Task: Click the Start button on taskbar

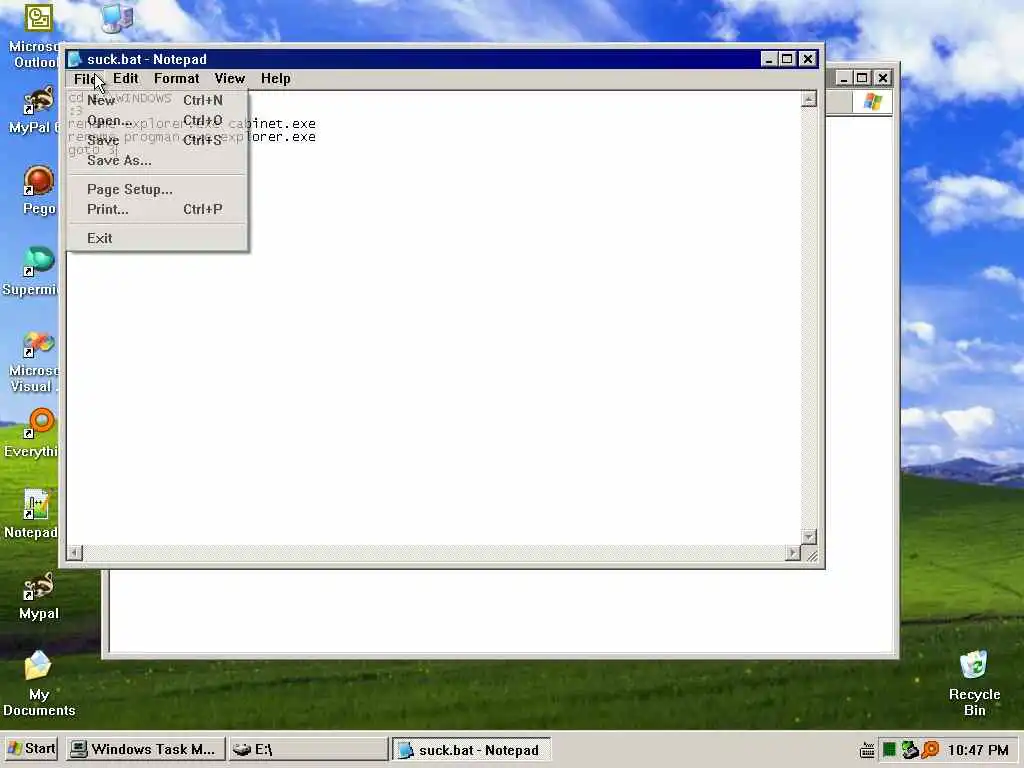Action: click(x=31, y=748)
